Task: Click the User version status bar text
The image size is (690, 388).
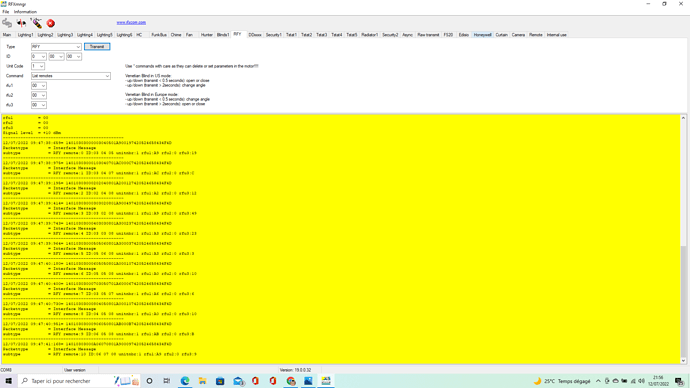Action: click(75, 370)
